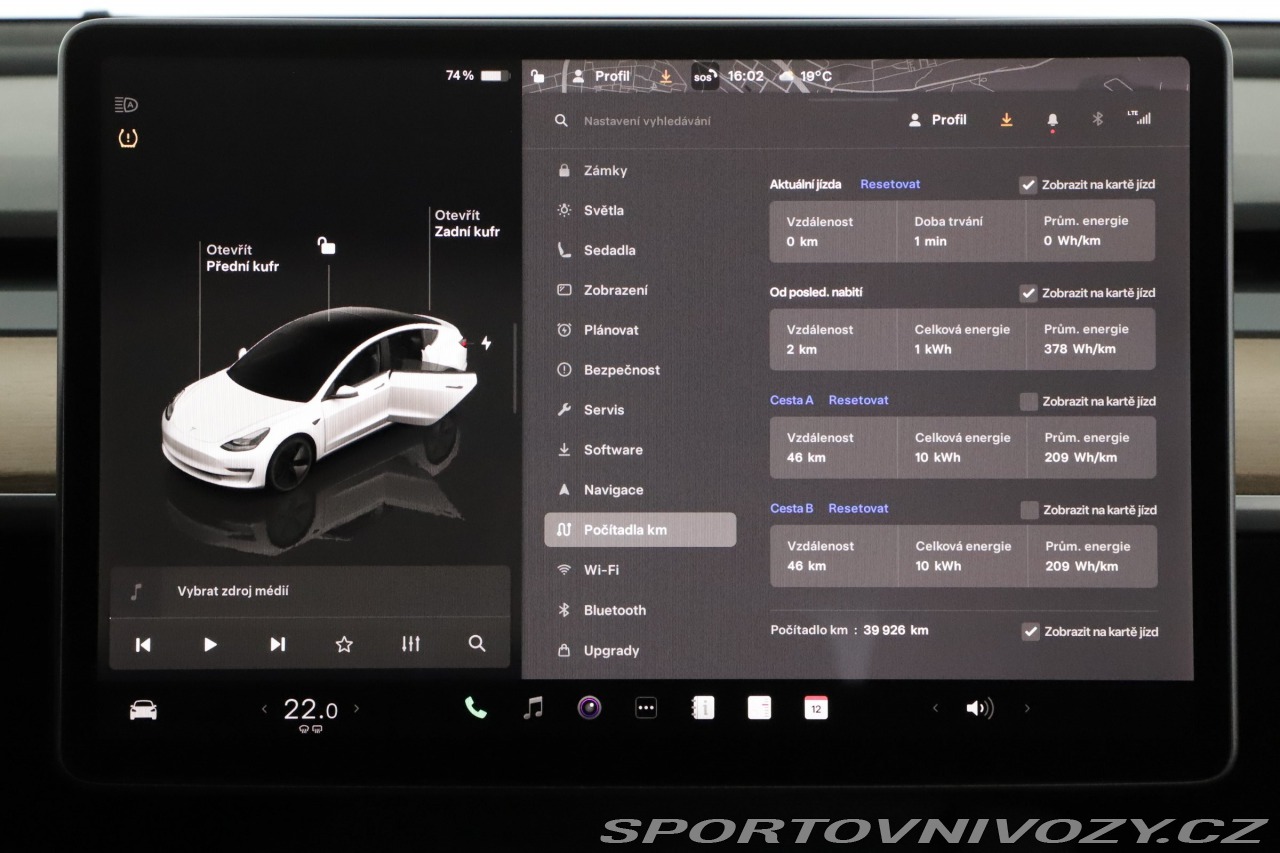Tap the orange download icon in settings header
The height and width of the screenshot is (853, 1280).
point(1006,119)
